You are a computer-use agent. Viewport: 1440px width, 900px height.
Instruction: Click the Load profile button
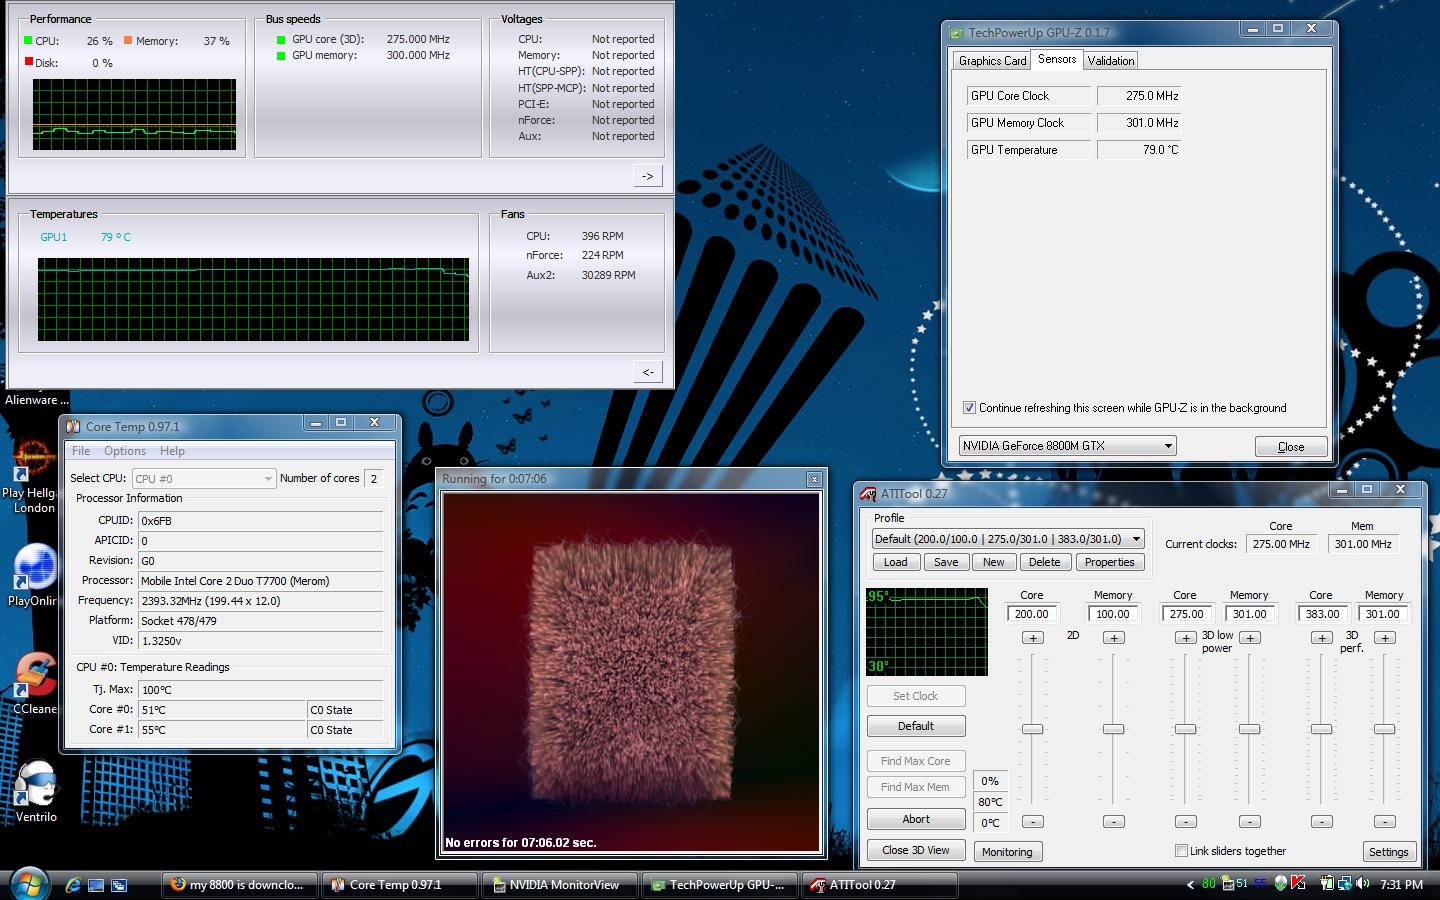coord(896,562)
